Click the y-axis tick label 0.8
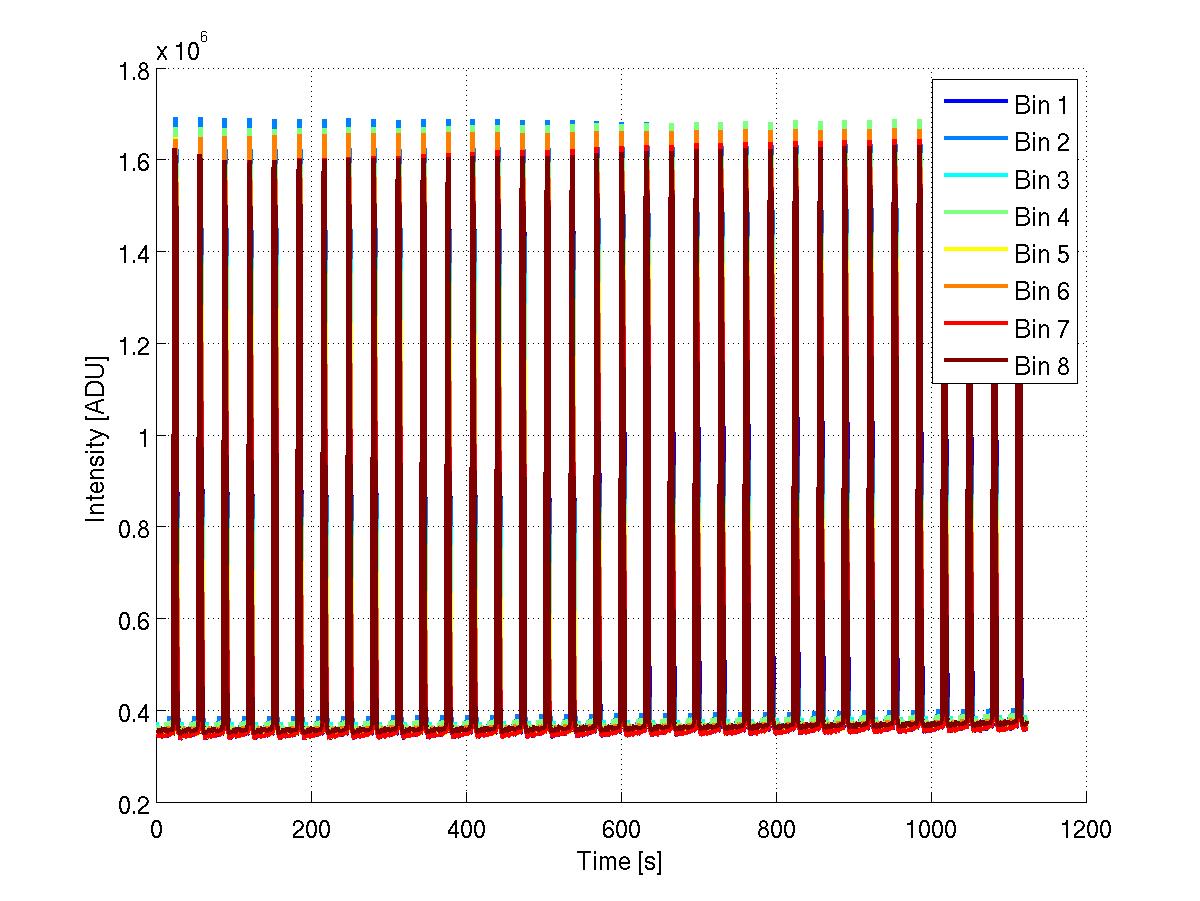This screenshot has width=1200, height=901. (x=132, y=528)
